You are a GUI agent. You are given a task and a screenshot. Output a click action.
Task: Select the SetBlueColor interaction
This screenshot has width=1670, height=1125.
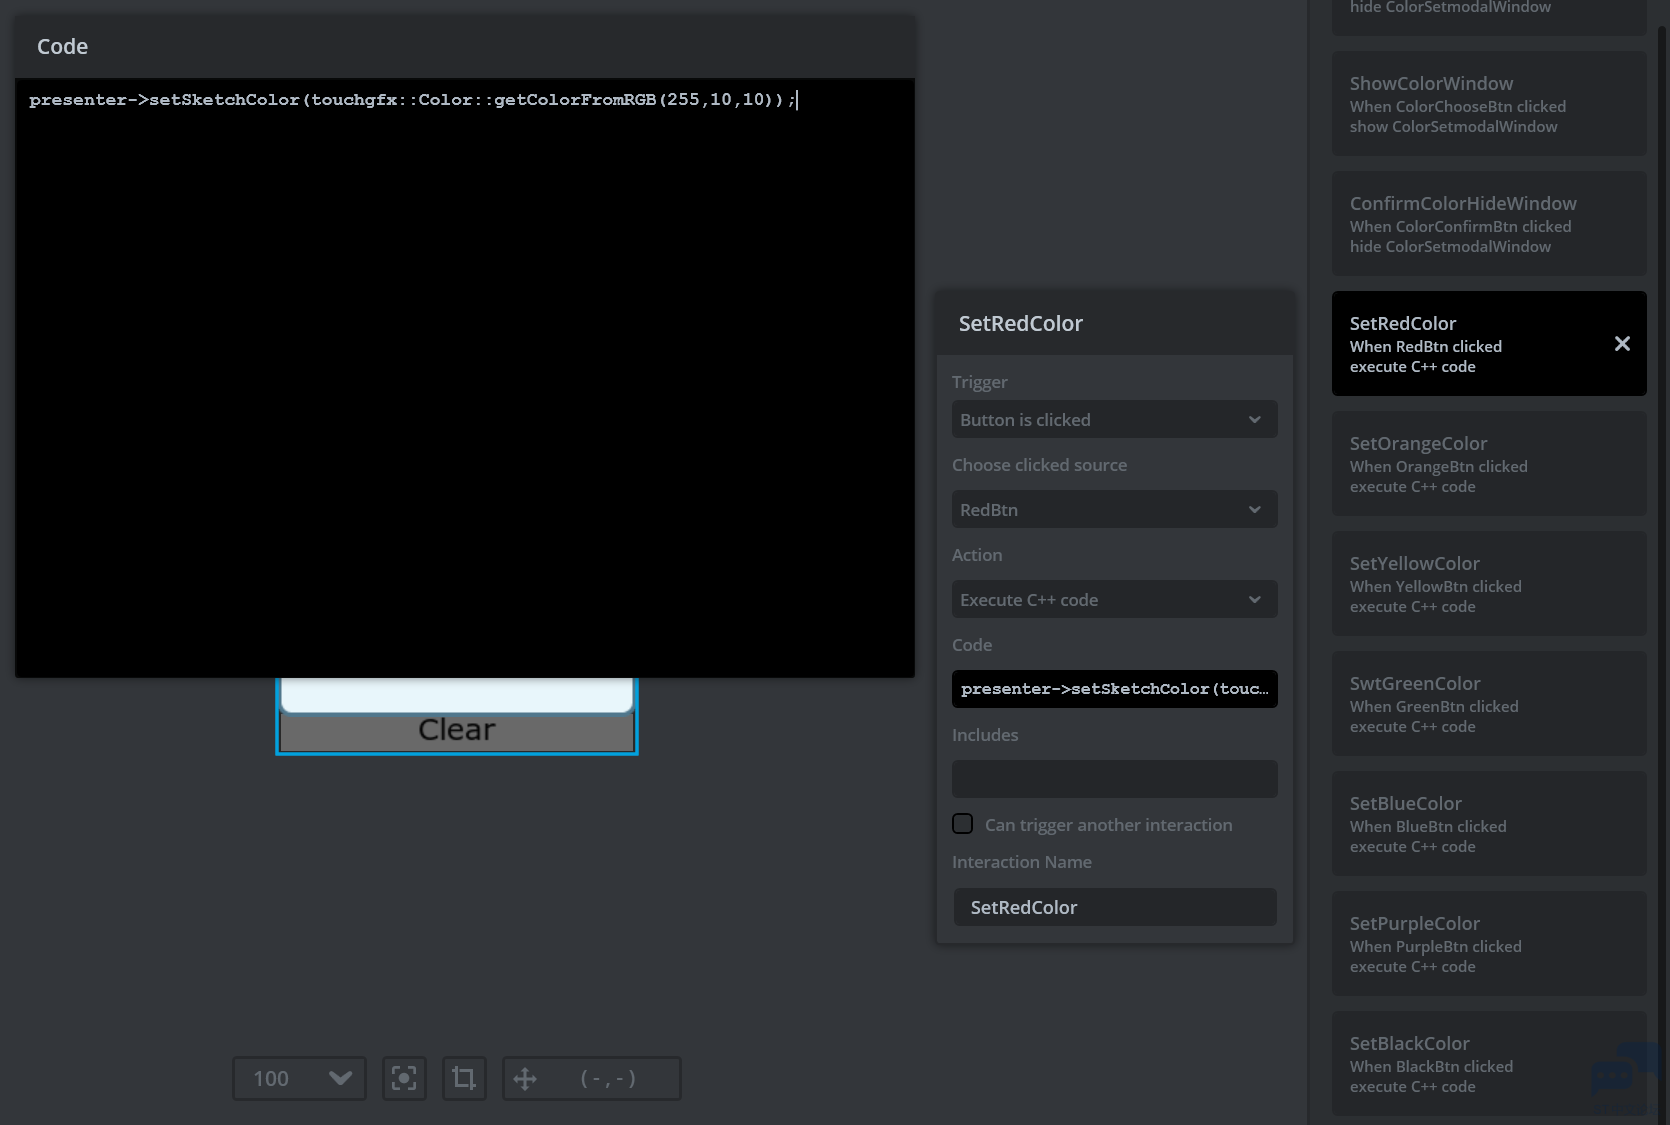point(1488,824)
